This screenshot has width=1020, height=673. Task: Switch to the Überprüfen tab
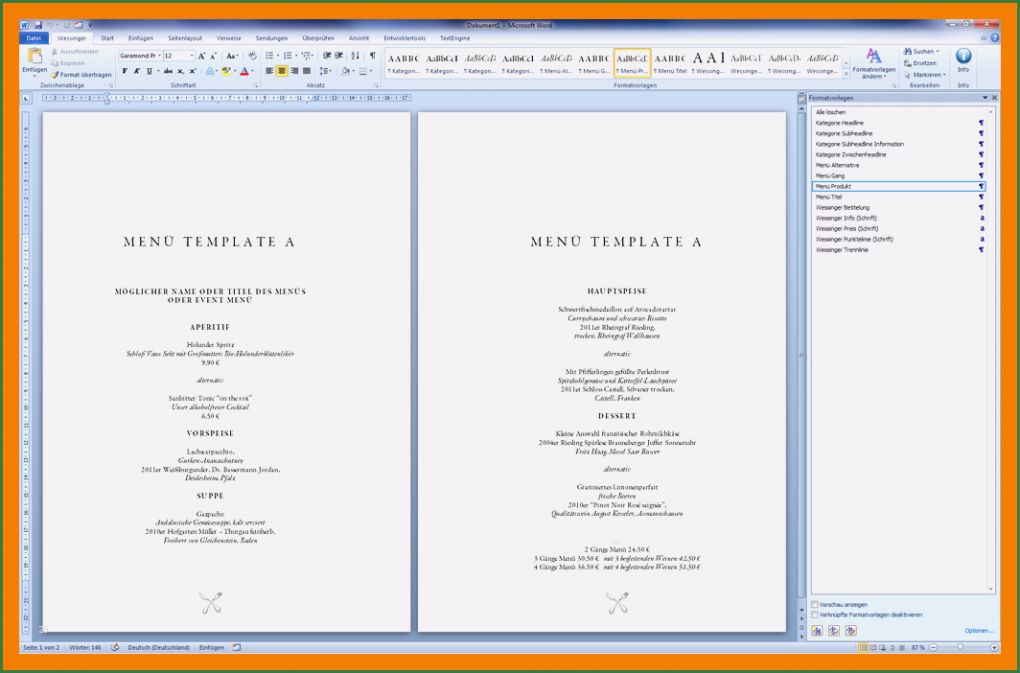point(318,38)
